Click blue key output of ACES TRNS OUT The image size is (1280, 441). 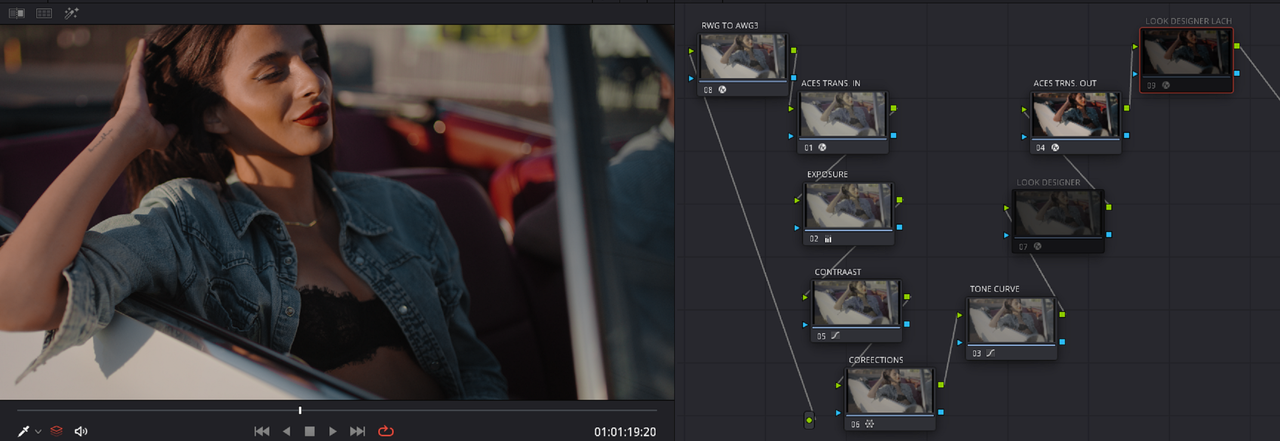(x=1125, y=134)
